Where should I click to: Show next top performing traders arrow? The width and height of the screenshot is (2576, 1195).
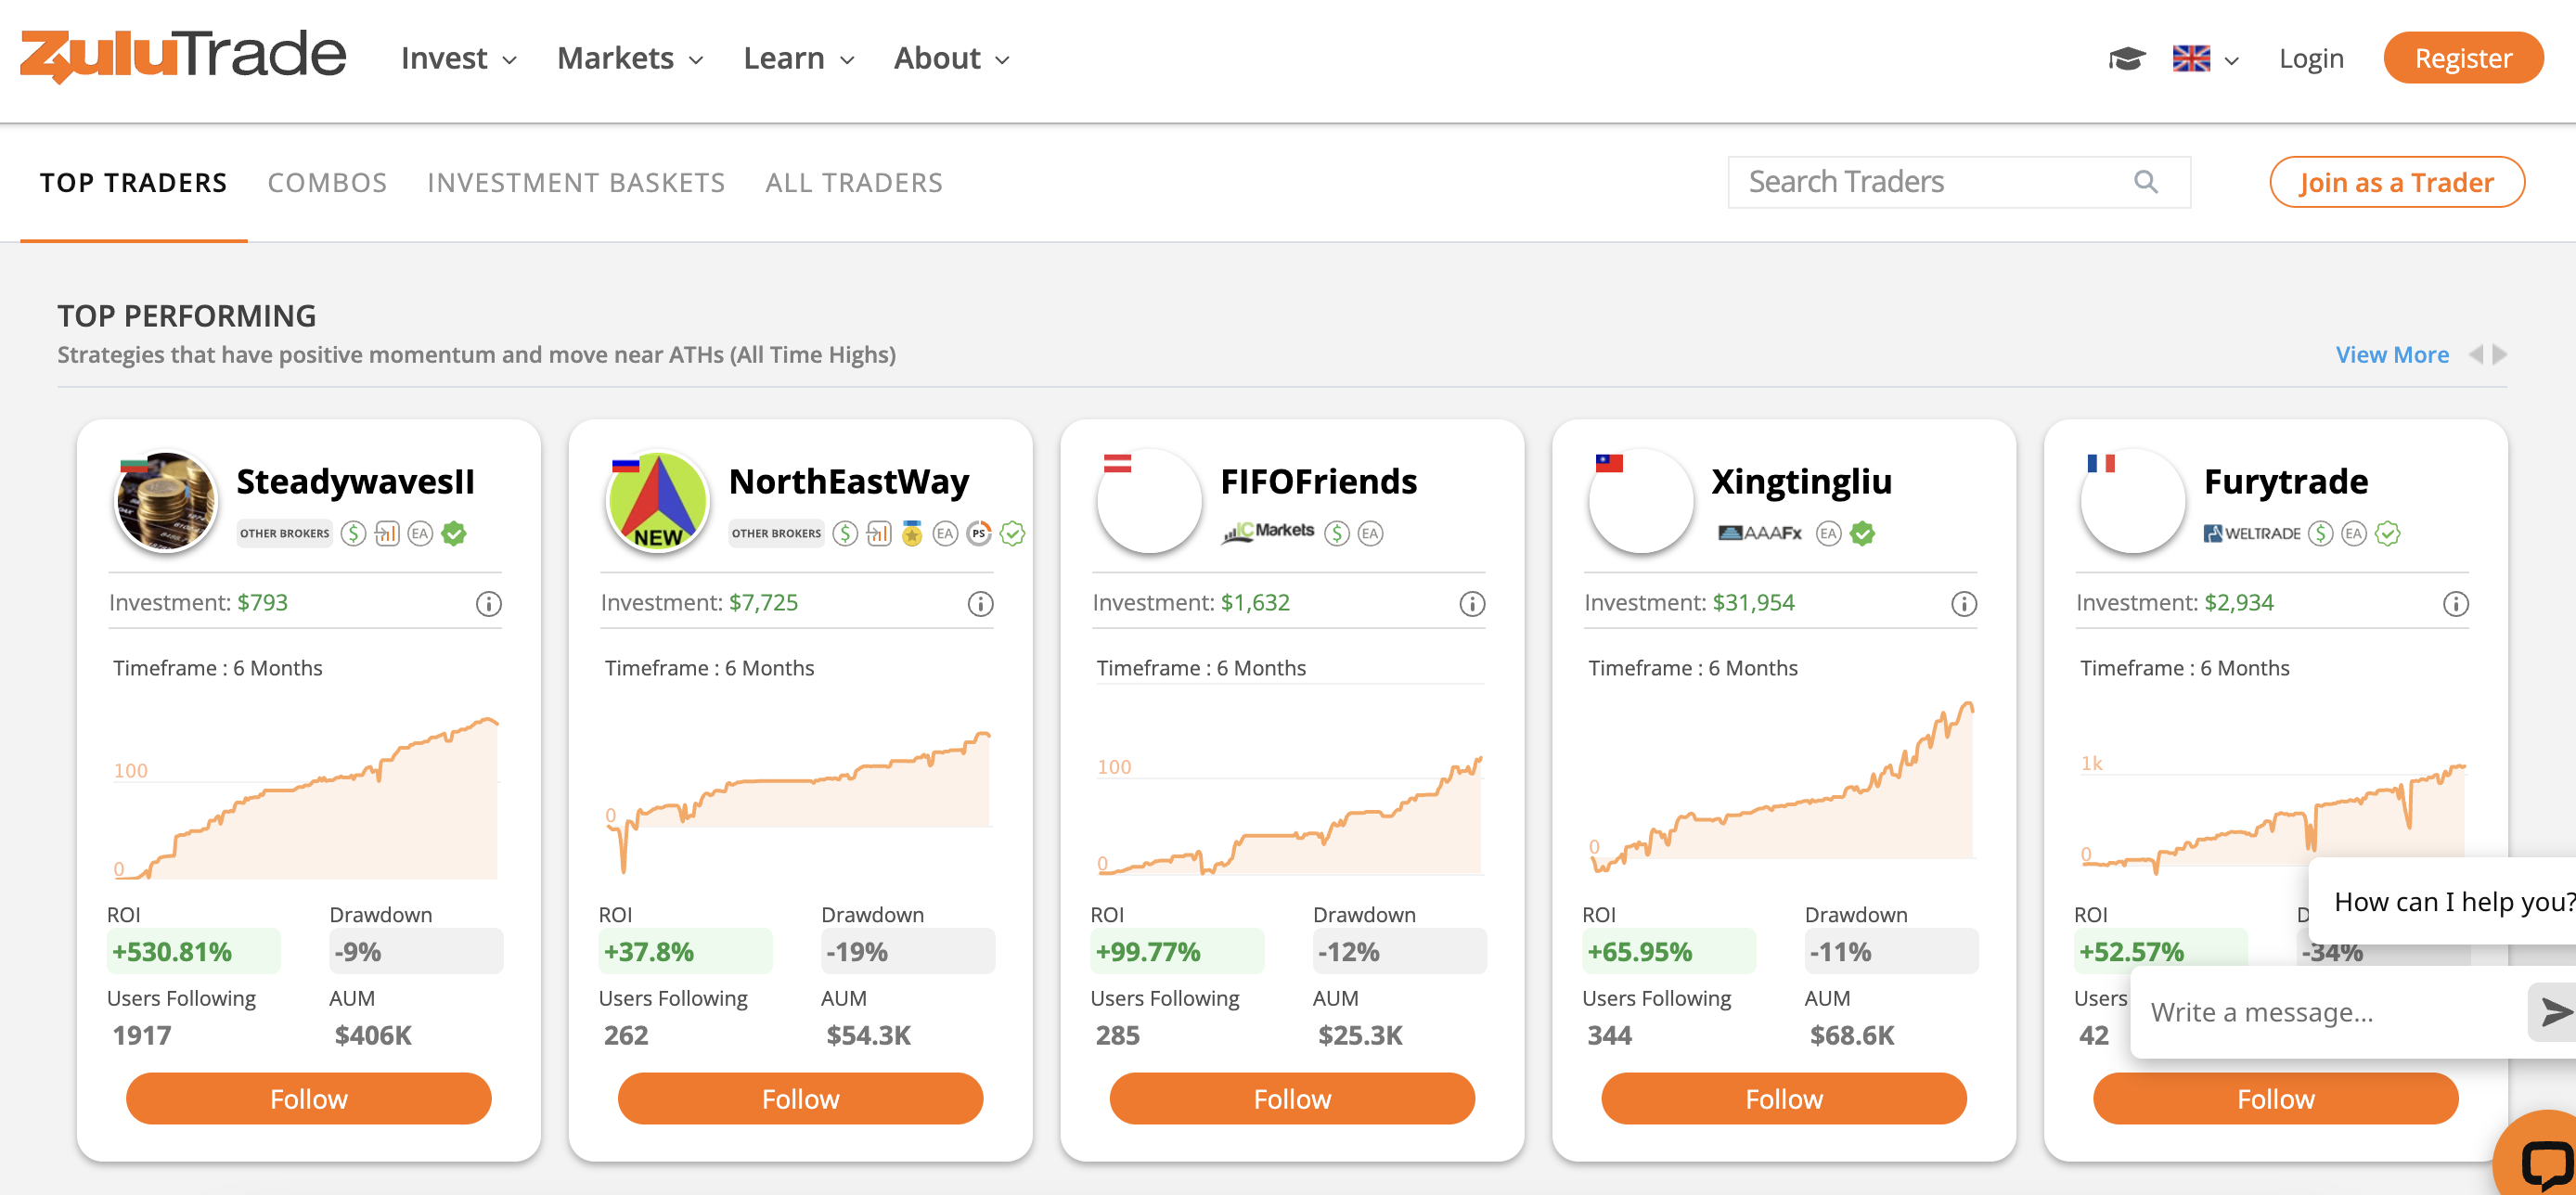click(x=2500, y=354)
